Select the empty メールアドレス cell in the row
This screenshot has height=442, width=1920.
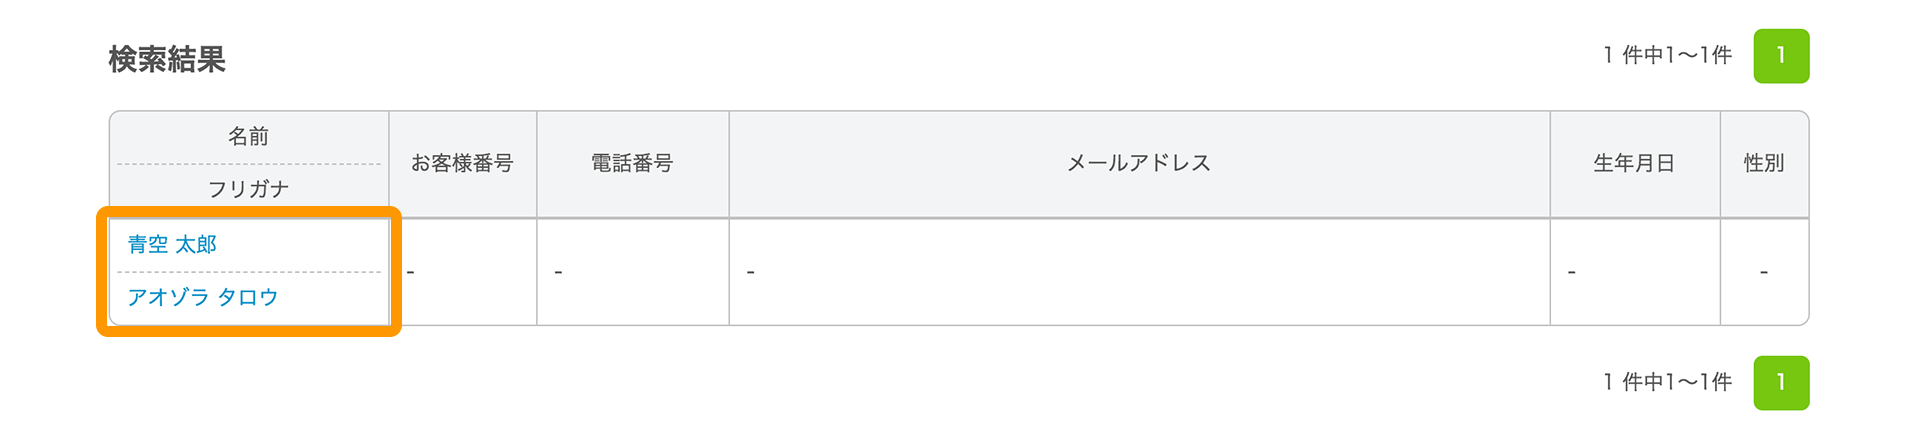click(x=1139, y=272)
